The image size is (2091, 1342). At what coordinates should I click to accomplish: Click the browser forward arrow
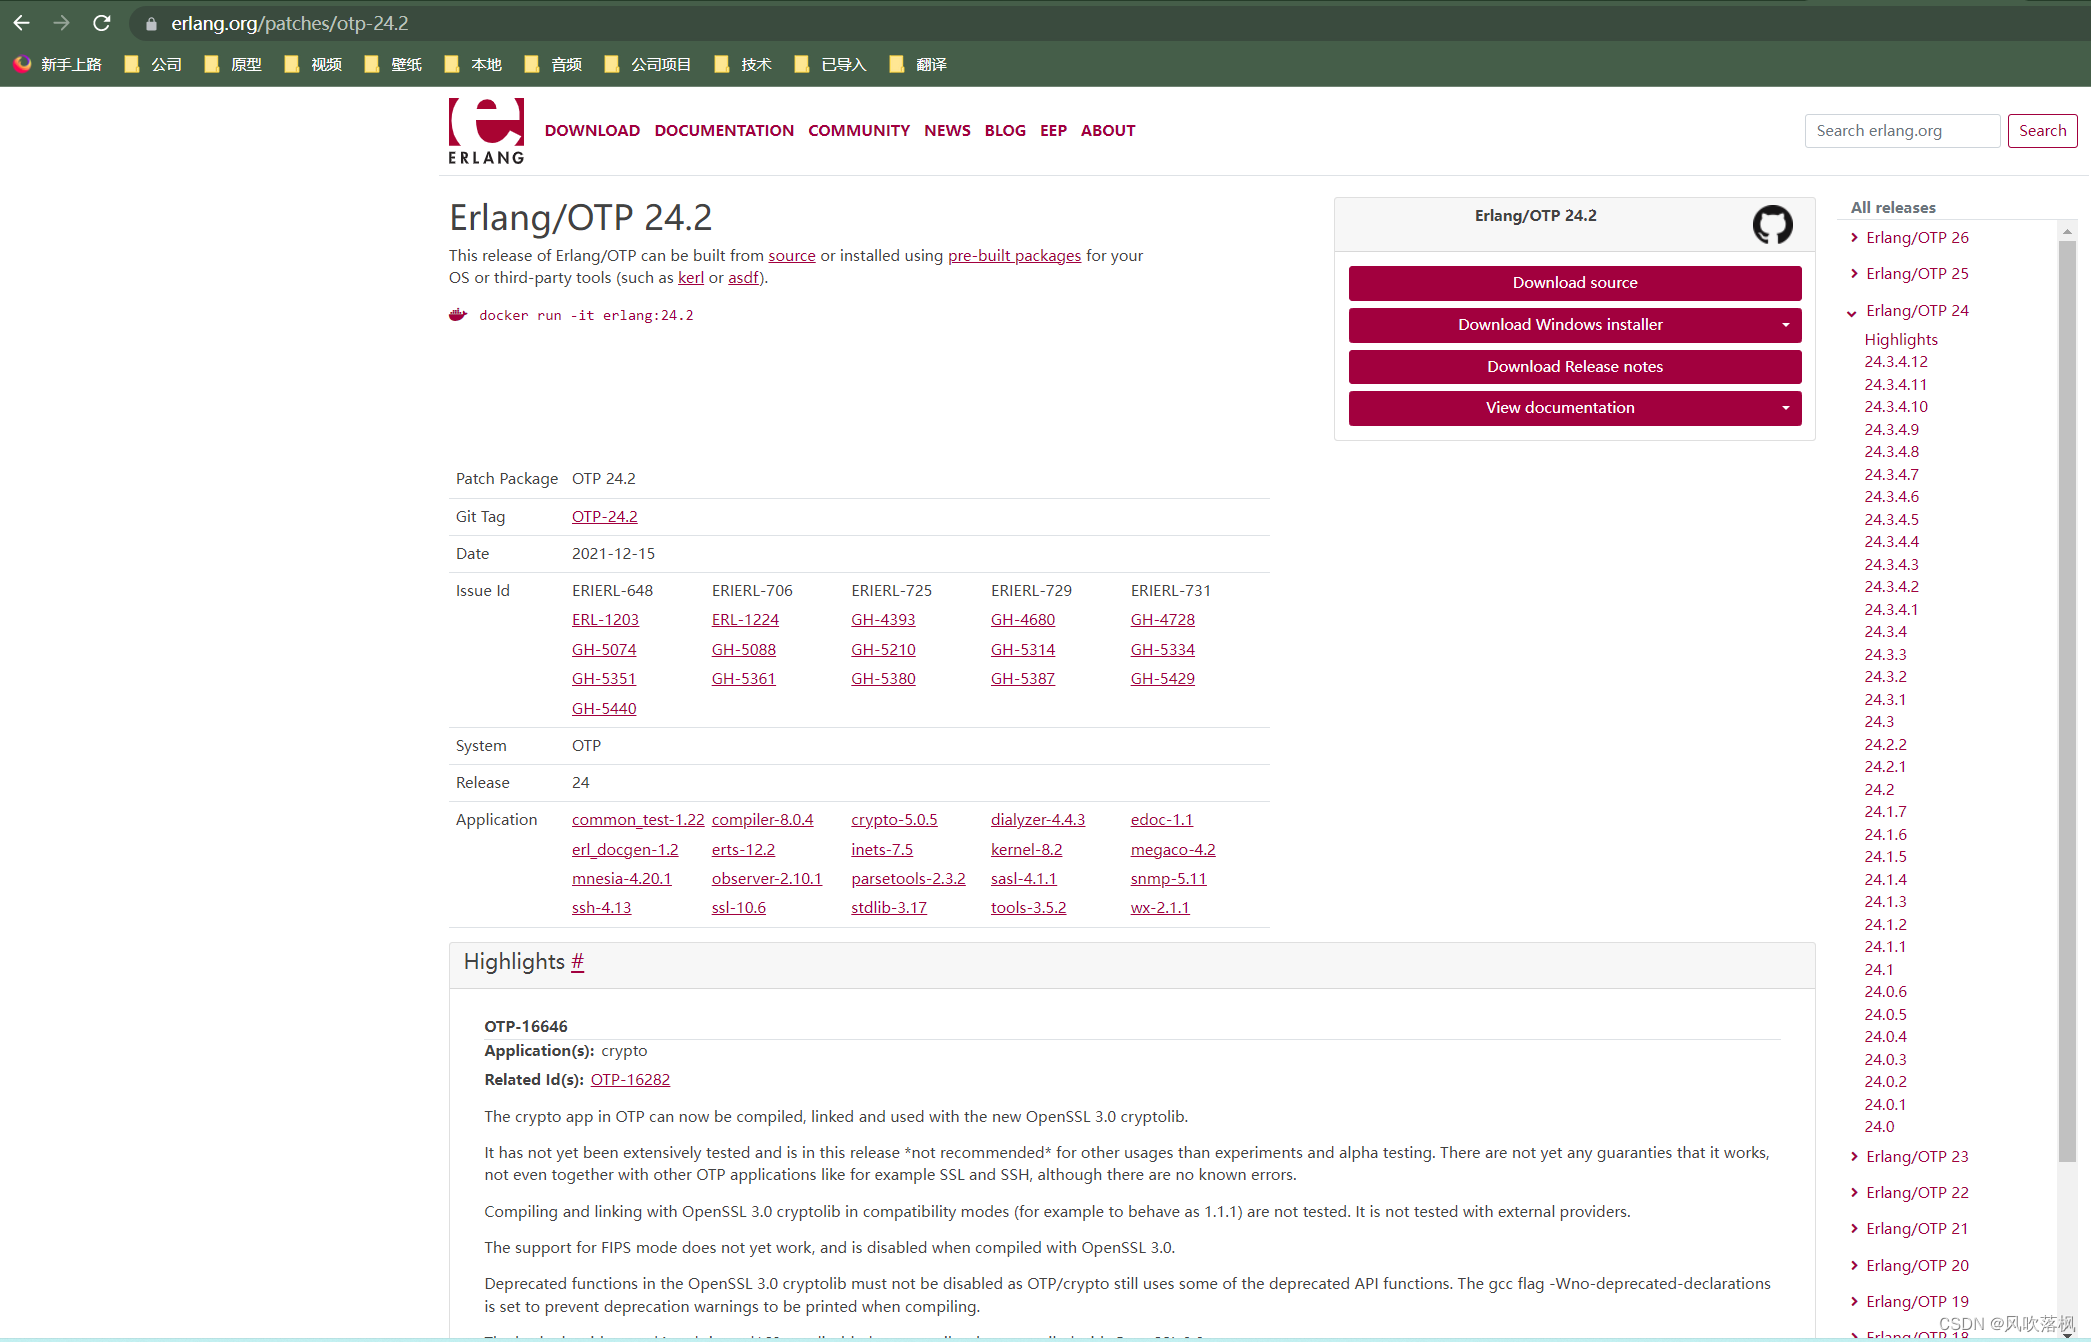(x=61, y=23)
